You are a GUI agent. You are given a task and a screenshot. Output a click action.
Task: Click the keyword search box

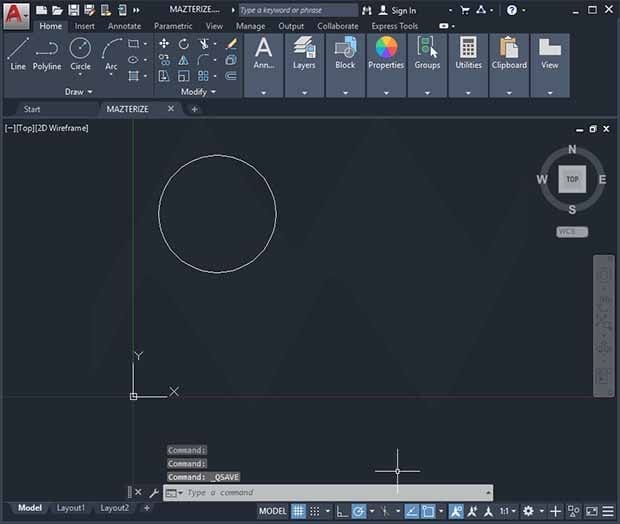pos(298,10)
